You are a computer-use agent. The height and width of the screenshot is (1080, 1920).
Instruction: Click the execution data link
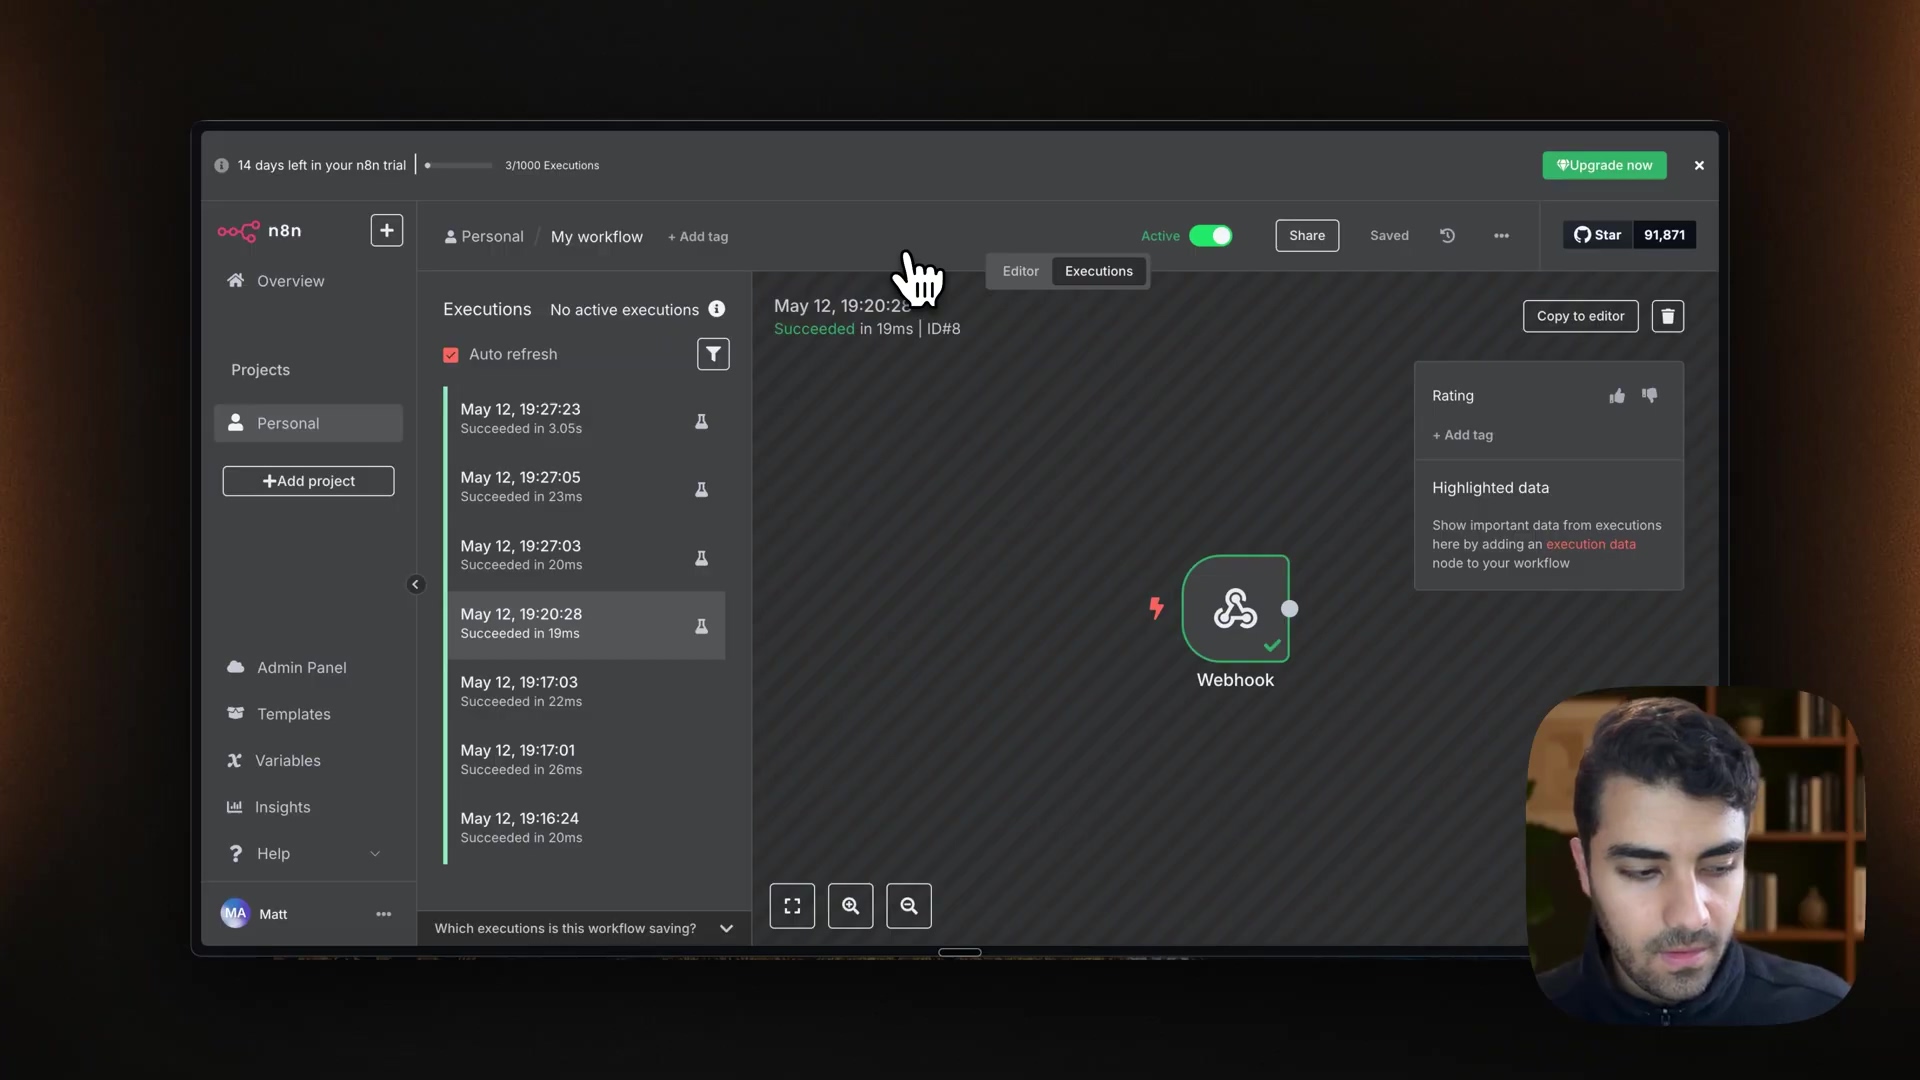click(x=1590, y=545)
